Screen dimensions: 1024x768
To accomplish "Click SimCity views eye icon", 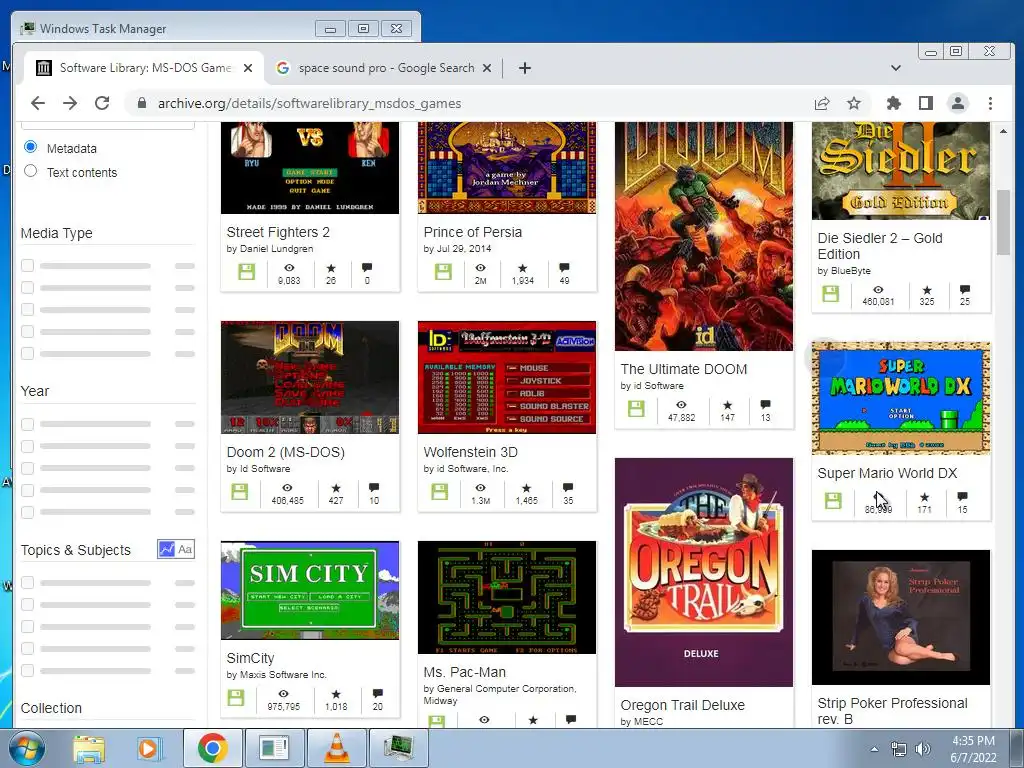I will [x=283, y=694].
